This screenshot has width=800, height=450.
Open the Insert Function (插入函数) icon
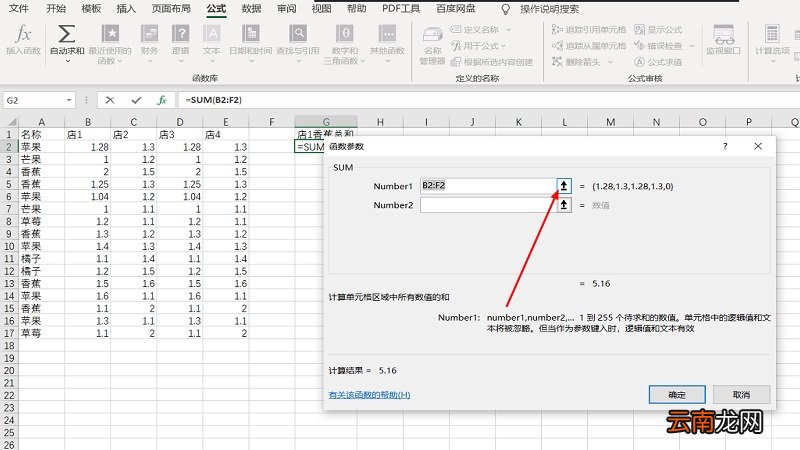[23, 39]
